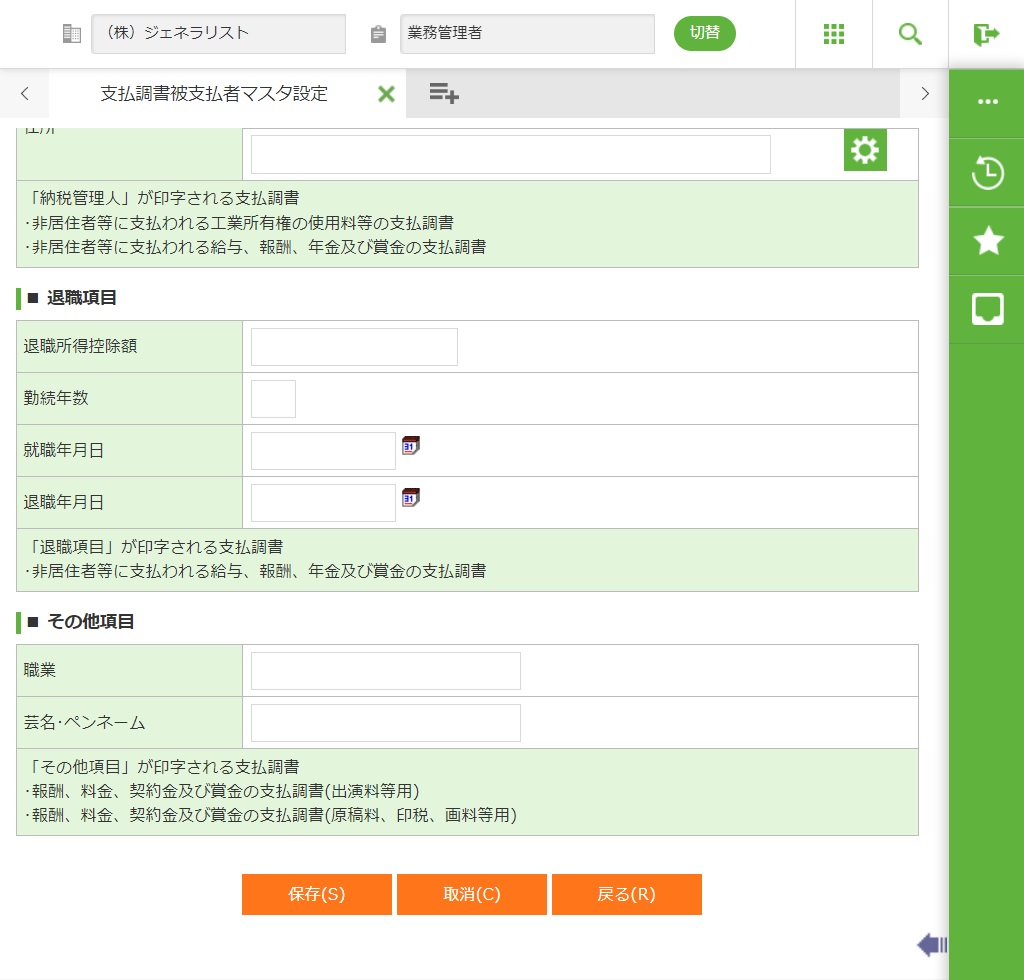Open the three-dots more menu in sidebar
The width and height of the screenshot is (1024, 980).
point(987,102)
